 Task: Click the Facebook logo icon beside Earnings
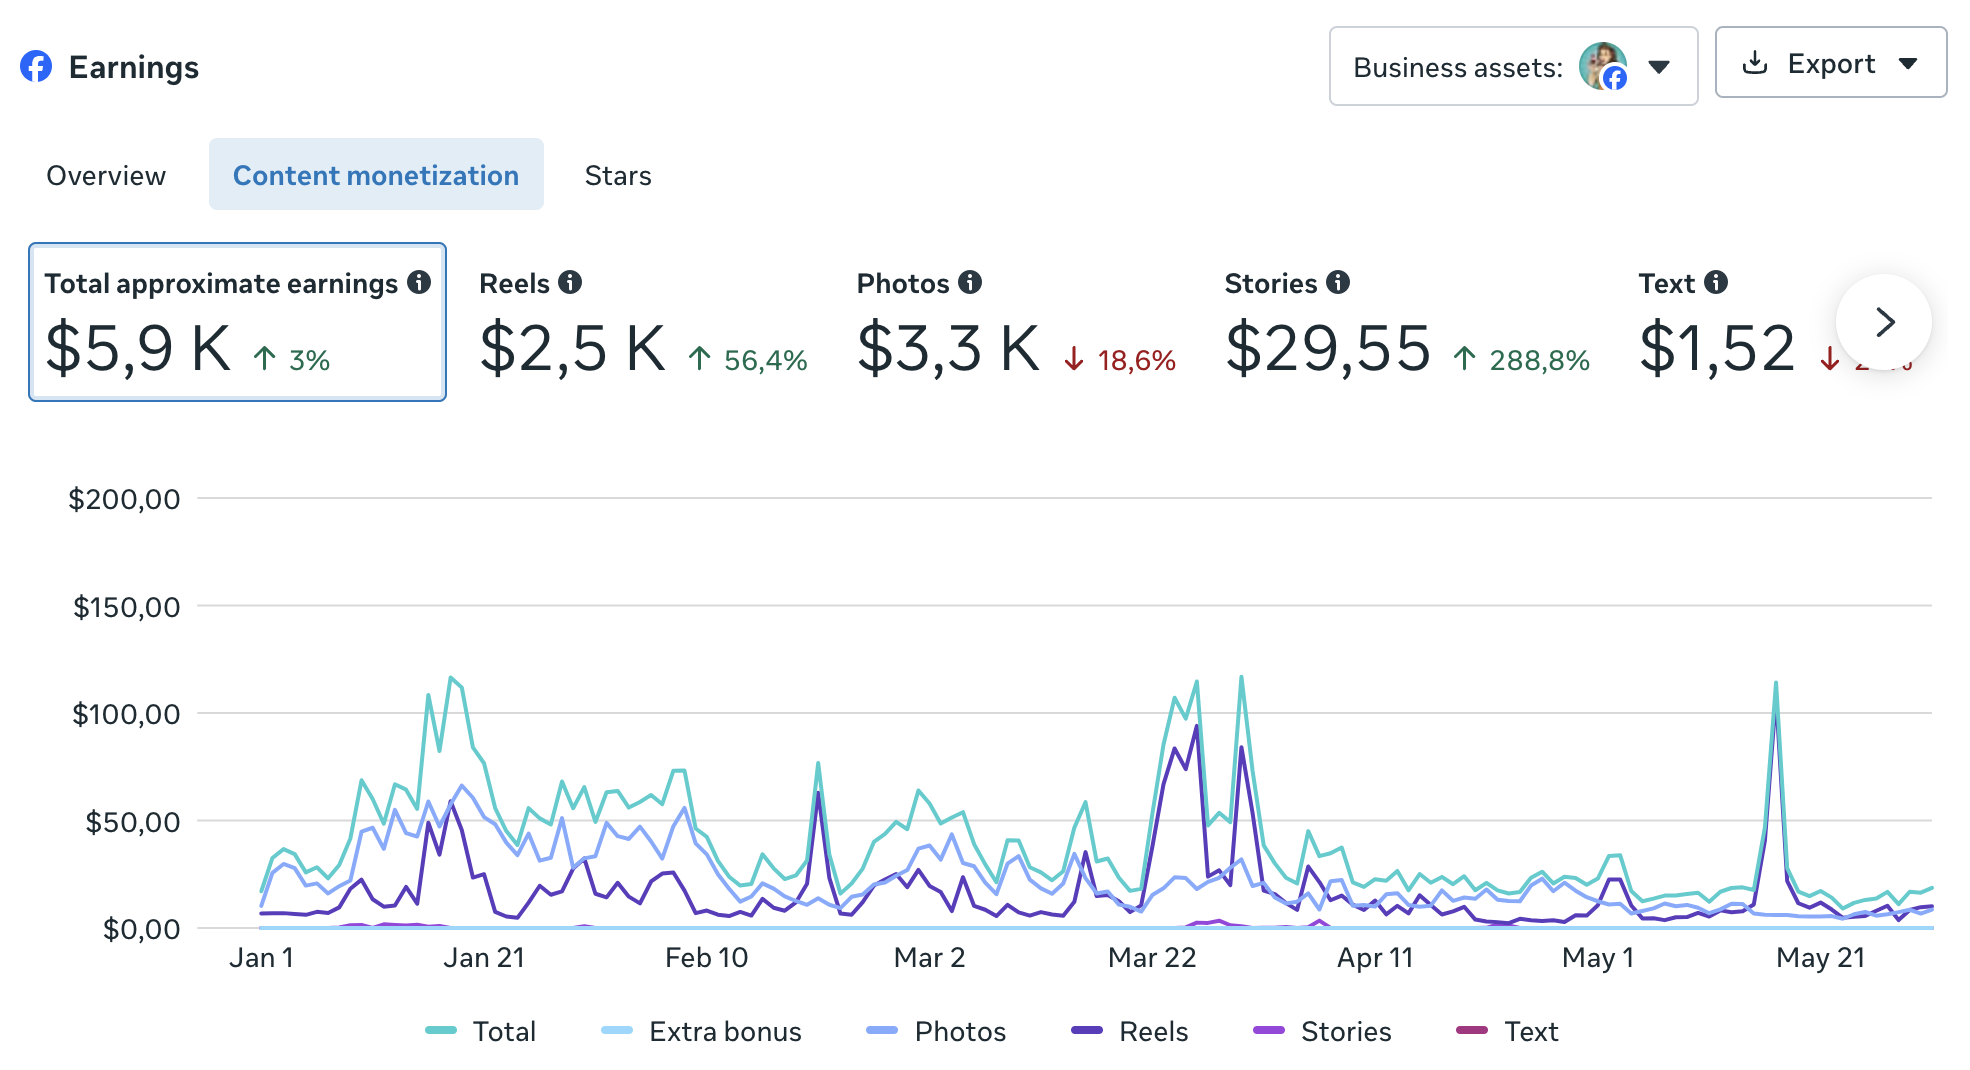coord(36,67)
